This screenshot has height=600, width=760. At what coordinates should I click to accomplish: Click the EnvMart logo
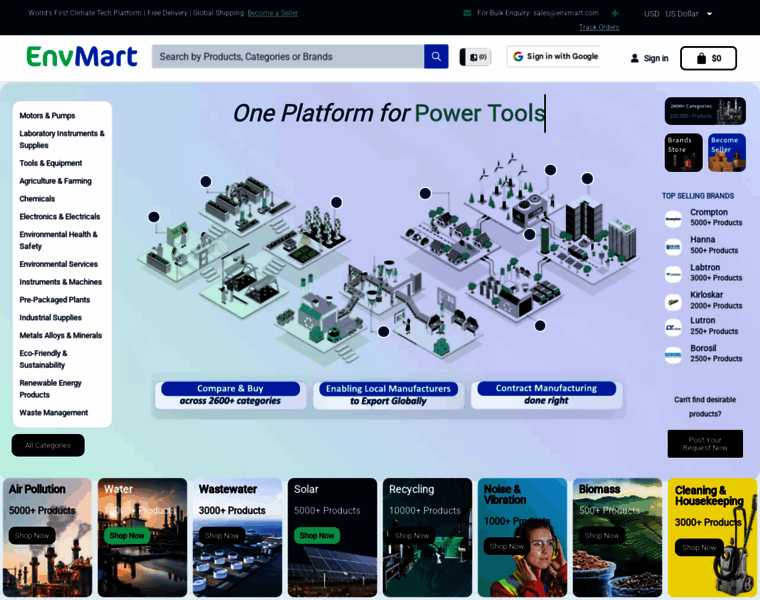82,57
